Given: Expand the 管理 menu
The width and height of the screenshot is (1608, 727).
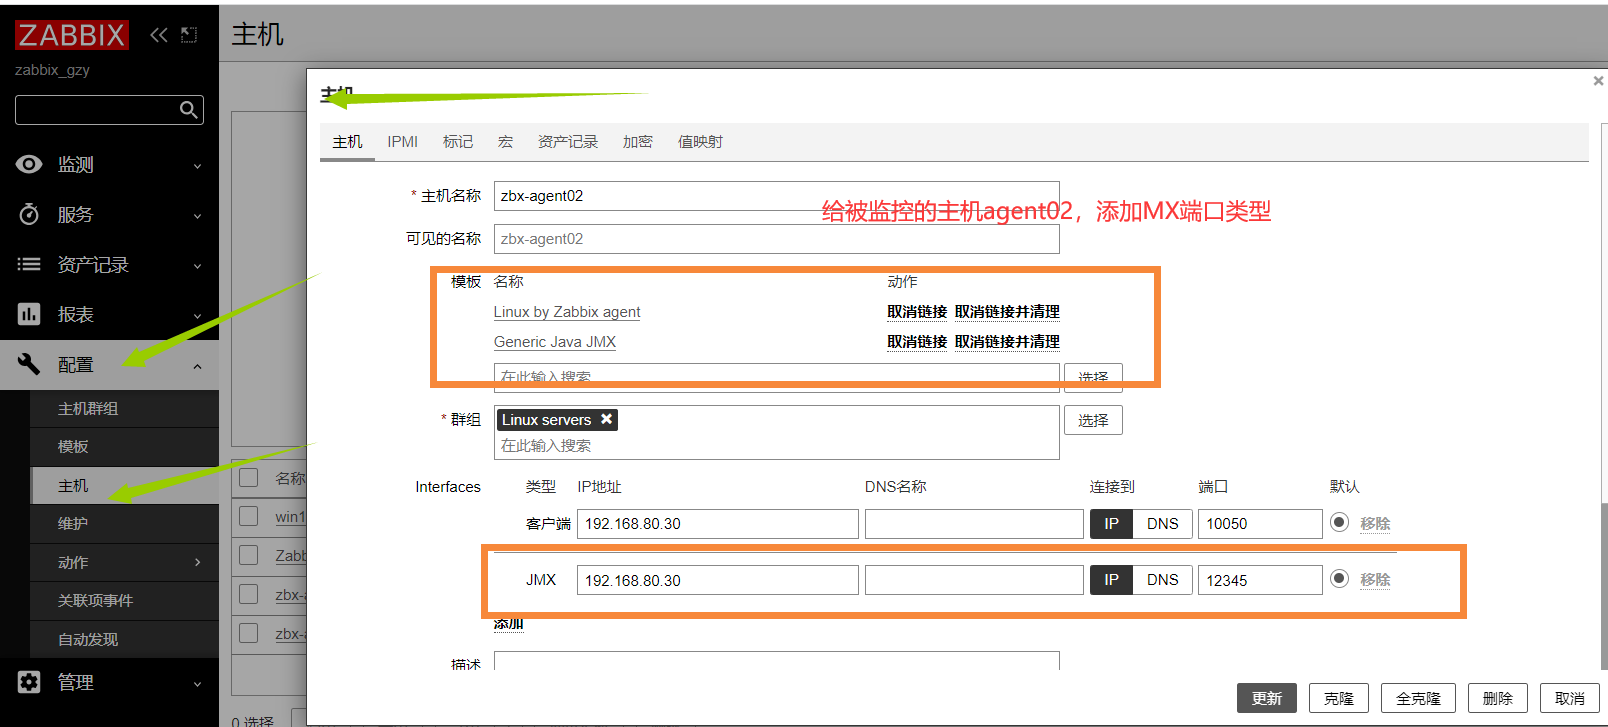Looking at the screenshot, I should click(197, 684).
